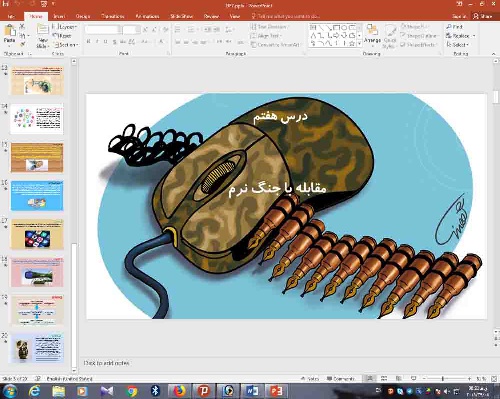The image size is (500, 399).
Task: Open the Align Text dropdown
Action: (x=267, y=36)
